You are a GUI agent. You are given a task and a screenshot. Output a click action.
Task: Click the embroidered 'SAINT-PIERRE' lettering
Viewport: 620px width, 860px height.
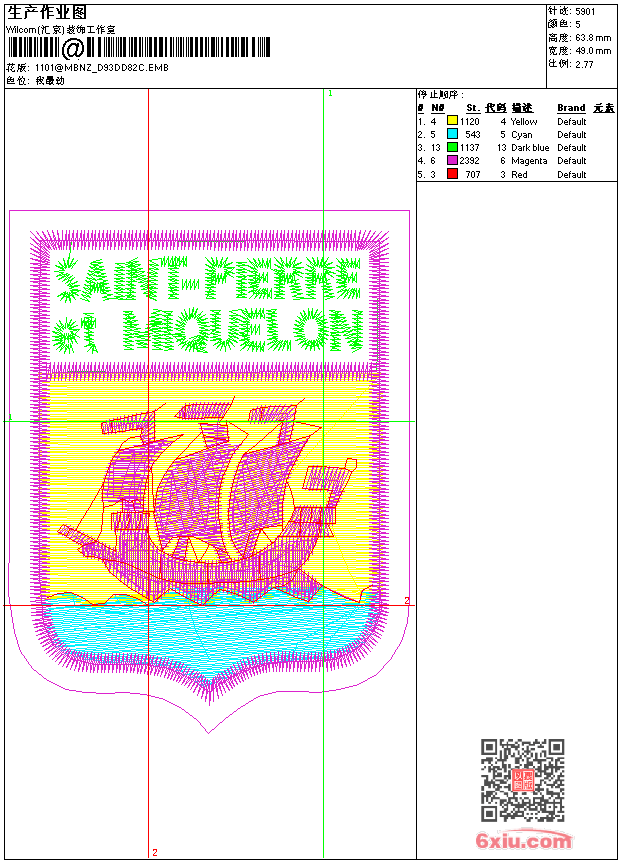tap(210, 278)
